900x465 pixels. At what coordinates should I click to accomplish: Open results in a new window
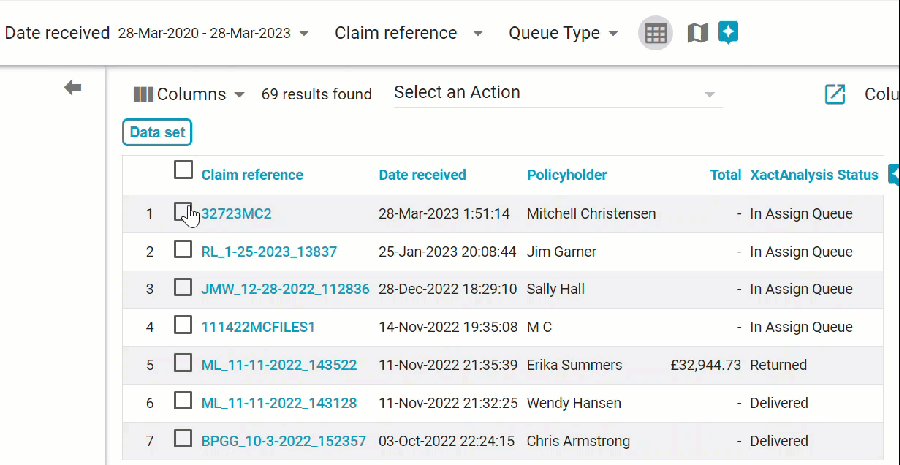(835, 94)
